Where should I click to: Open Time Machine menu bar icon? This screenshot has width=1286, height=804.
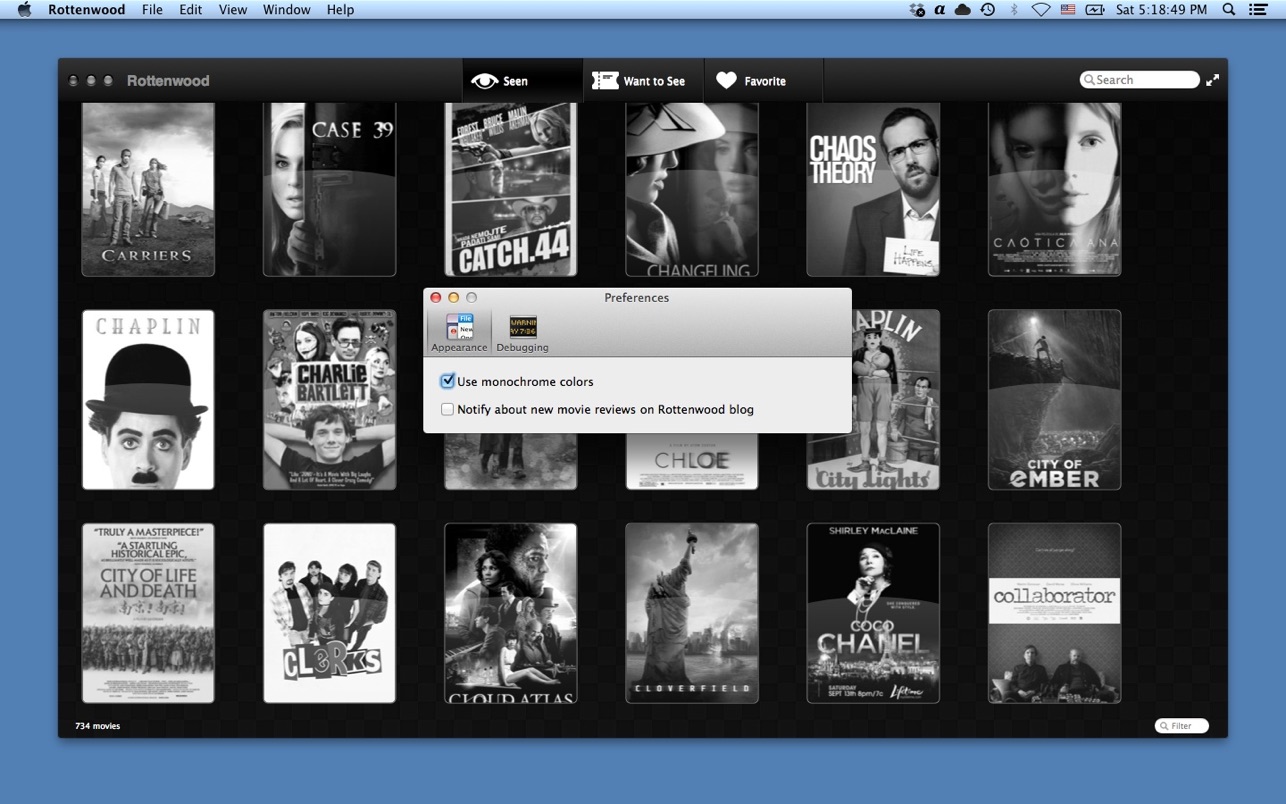988,10
